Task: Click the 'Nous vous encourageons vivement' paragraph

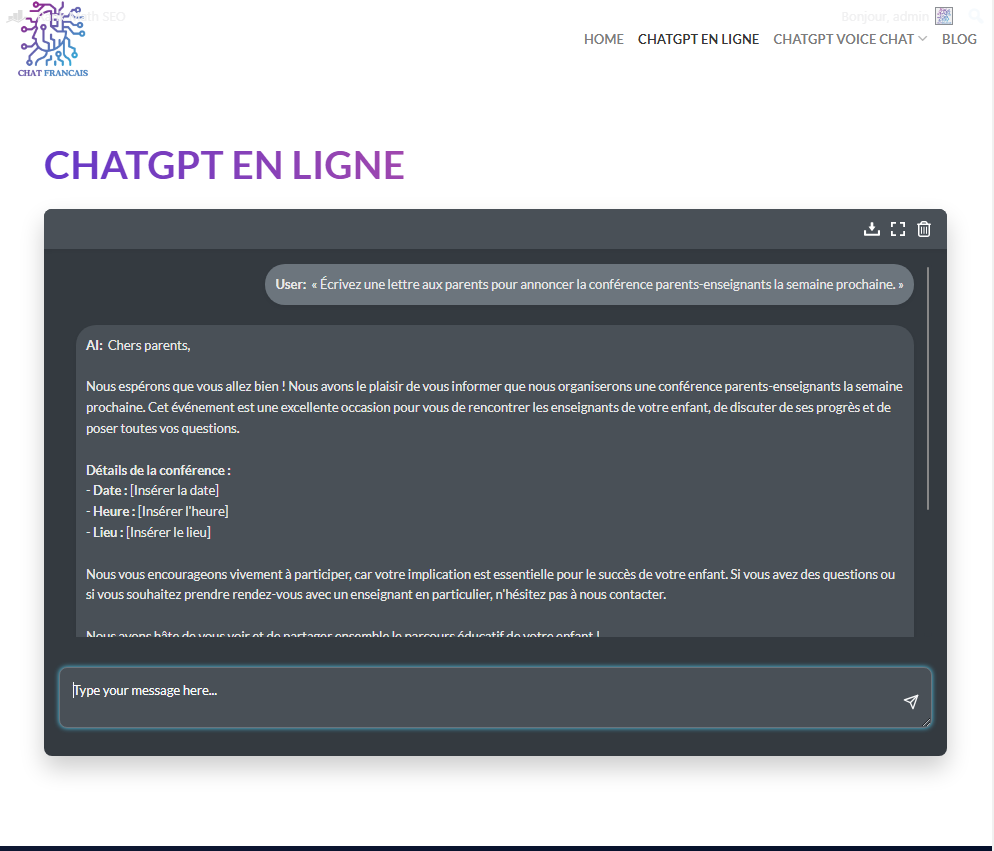Action: pos(491,584)
